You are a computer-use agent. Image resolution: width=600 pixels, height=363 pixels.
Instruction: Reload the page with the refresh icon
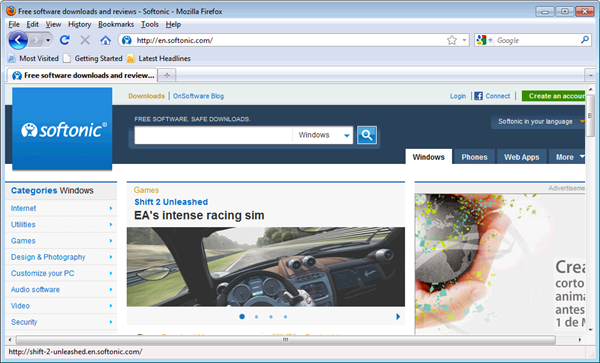tap(65, 40)
